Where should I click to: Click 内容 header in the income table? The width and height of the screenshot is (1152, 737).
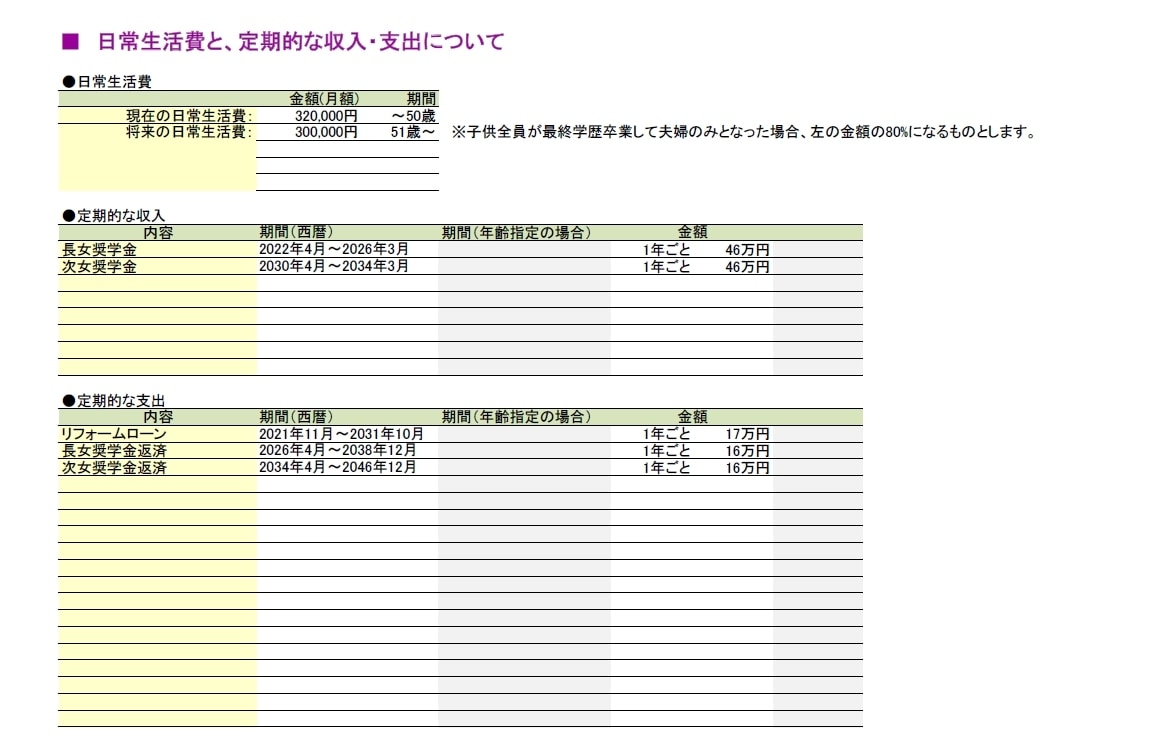pyautogui.click(x=158, y=232)
